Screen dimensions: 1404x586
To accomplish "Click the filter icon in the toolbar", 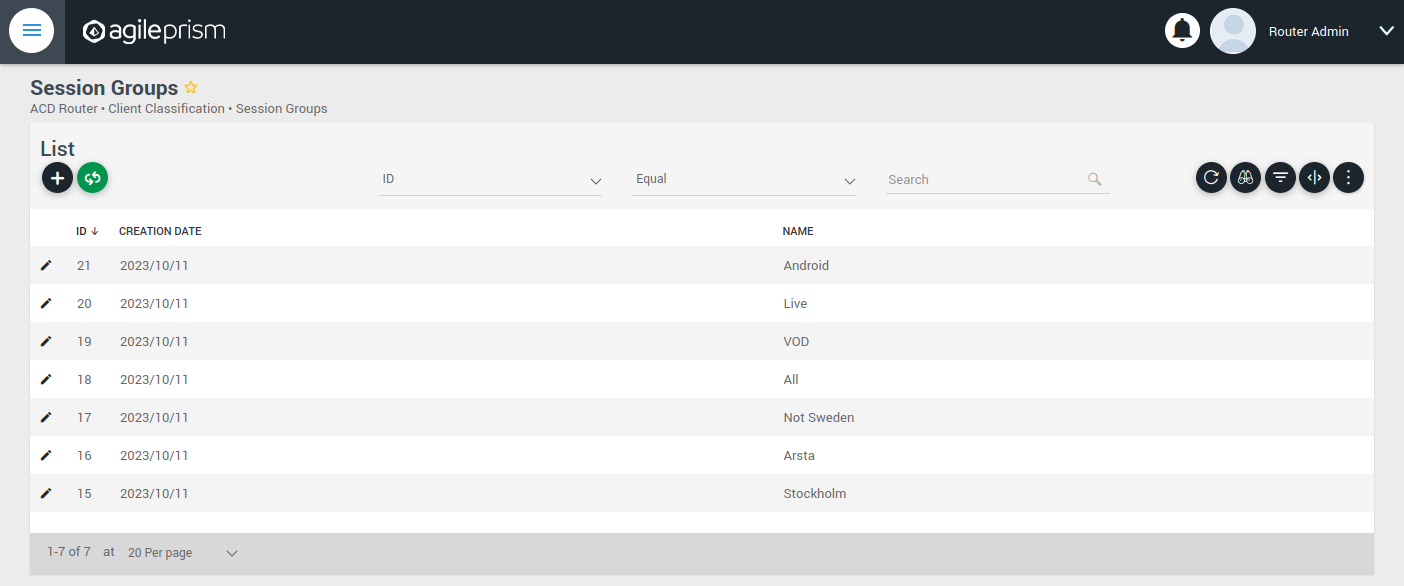I will click(1280, 177).
